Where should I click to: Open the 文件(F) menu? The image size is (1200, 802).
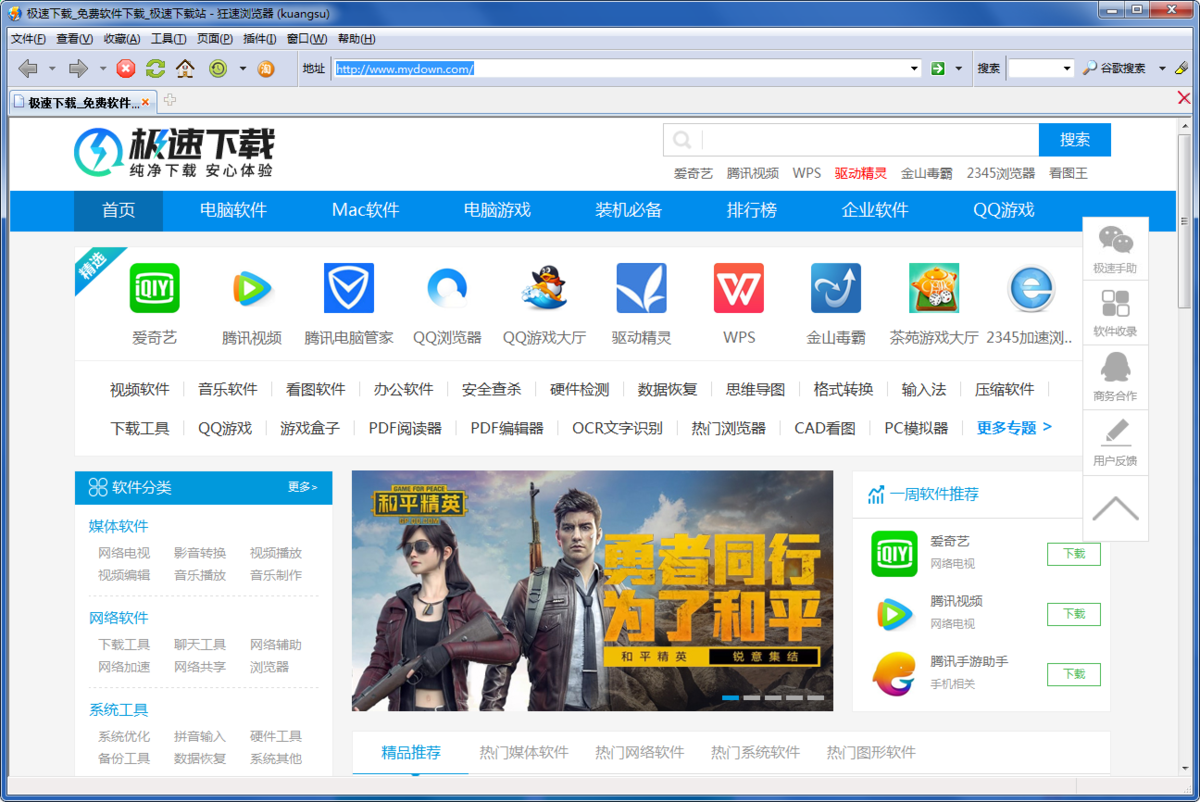pyautogui.click(x=28, y=39)
